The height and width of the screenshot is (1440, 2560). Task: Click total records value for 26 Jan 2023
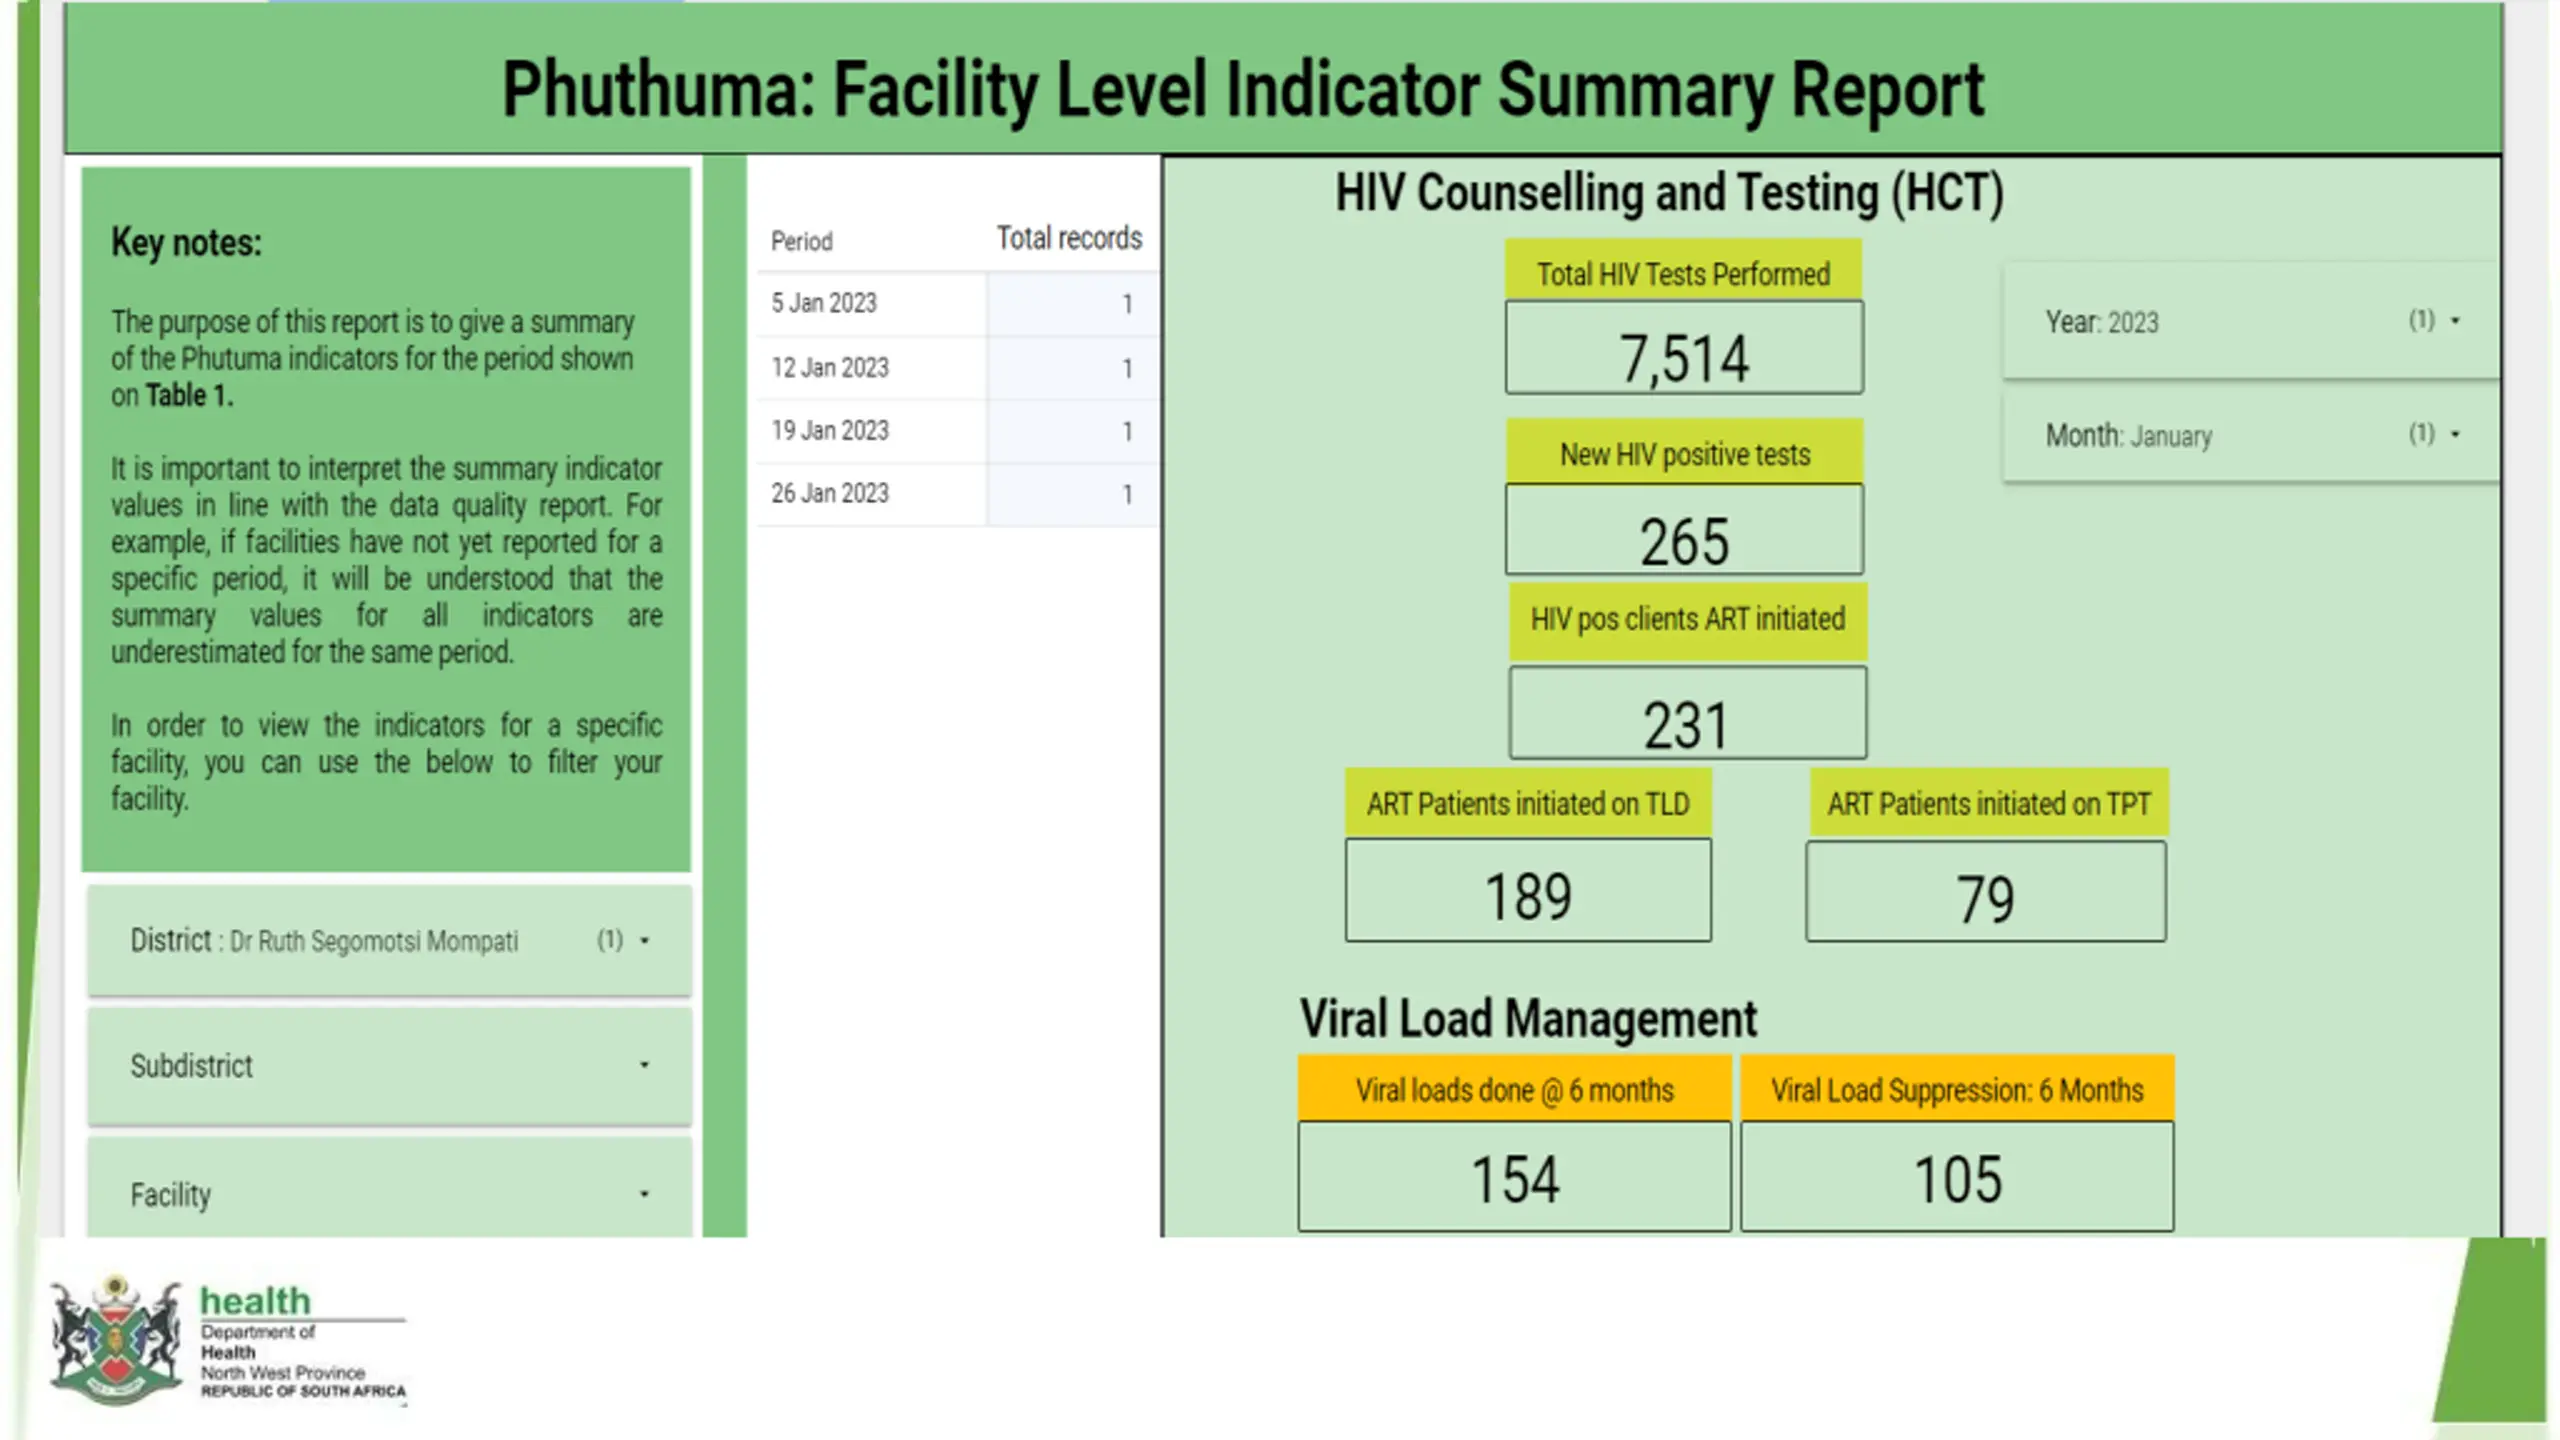point(1126,495)
